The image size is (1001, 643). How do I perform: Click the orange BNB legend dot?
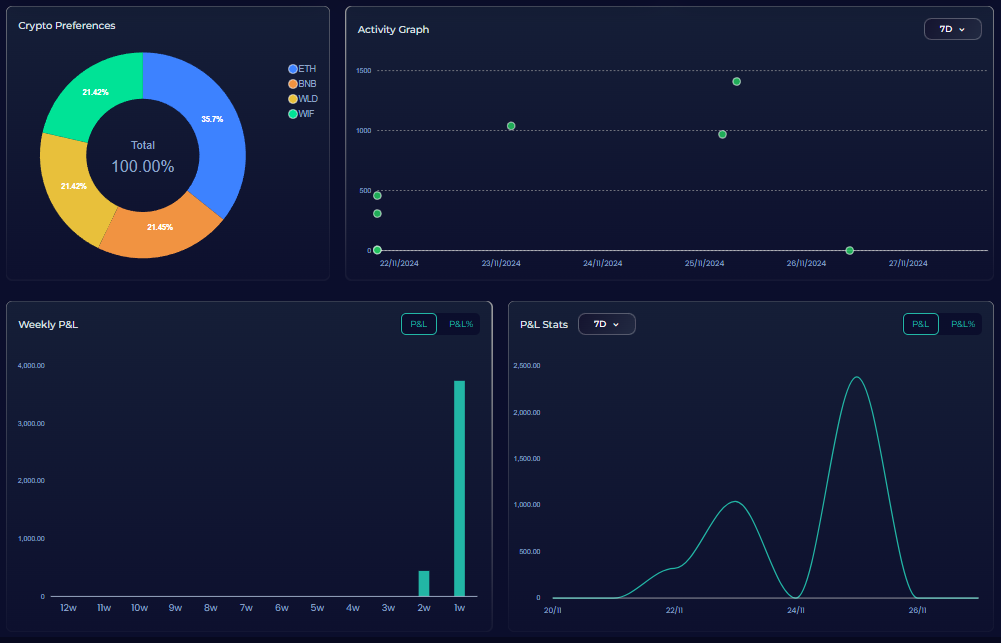click(293, 84)
